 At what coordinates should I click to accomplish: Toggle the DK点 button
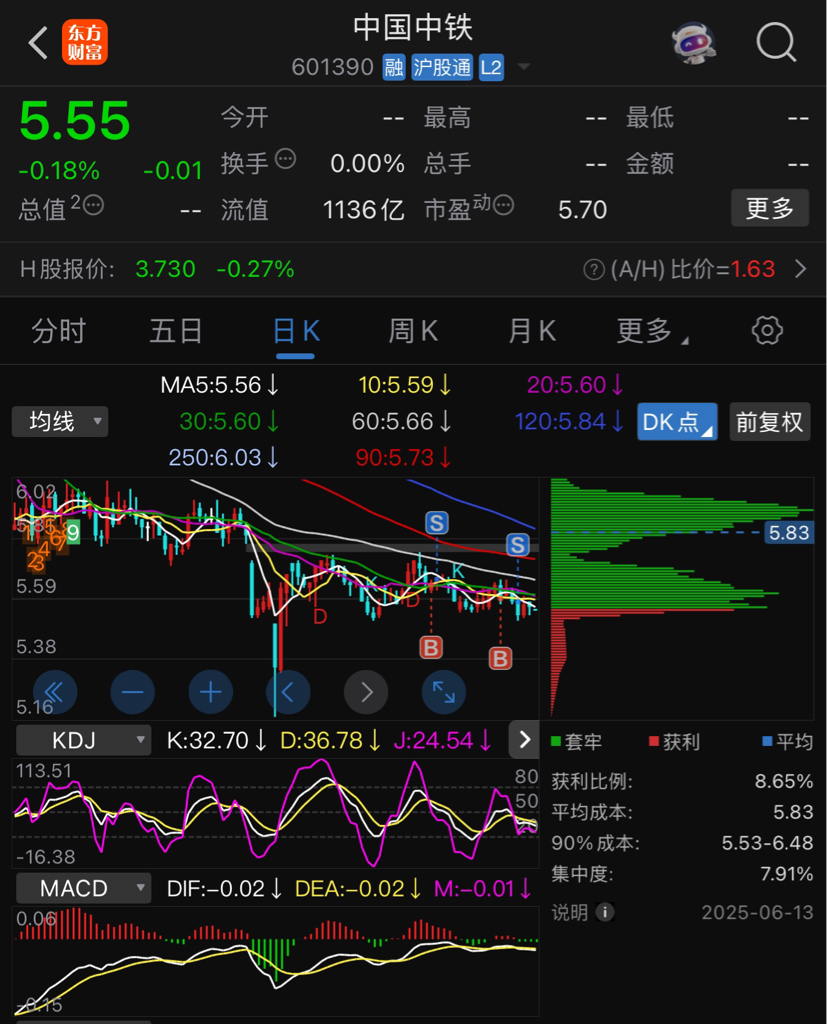tap(677, 422)
